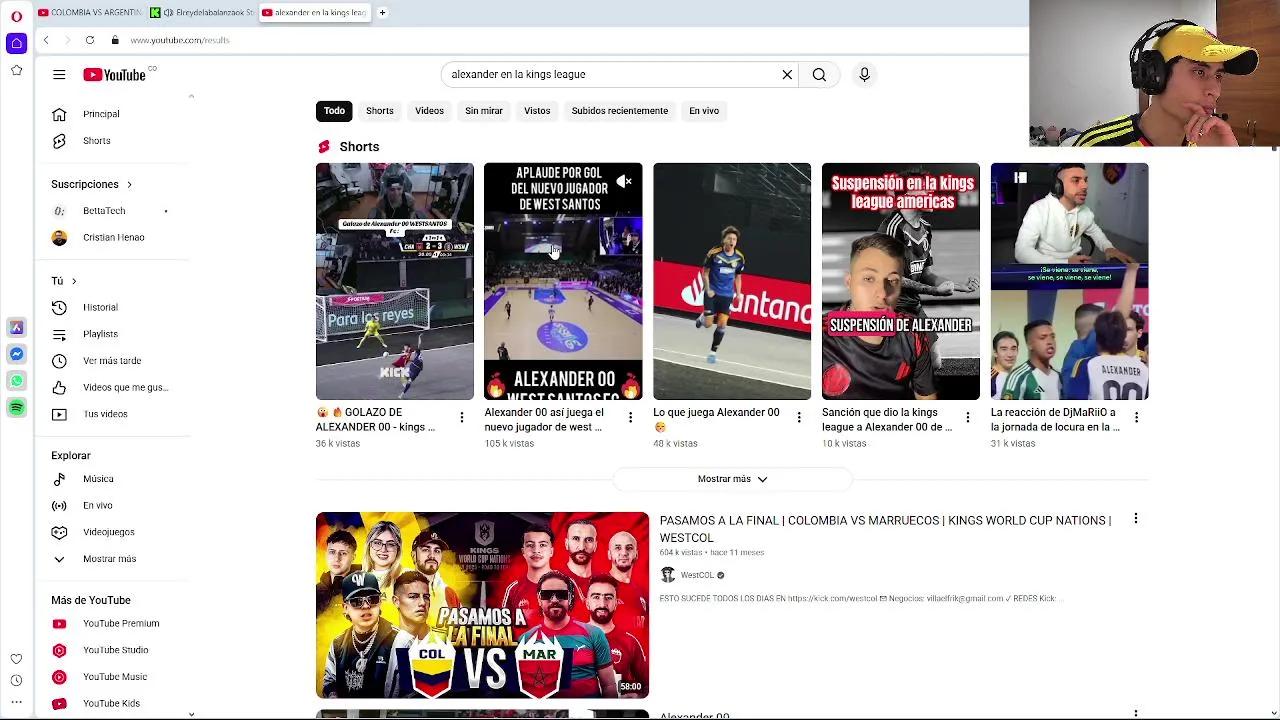The height and width of the screenshot is (720, 1280).
Task: Reload the page with the refresh icon
Action: pos(90,40)
